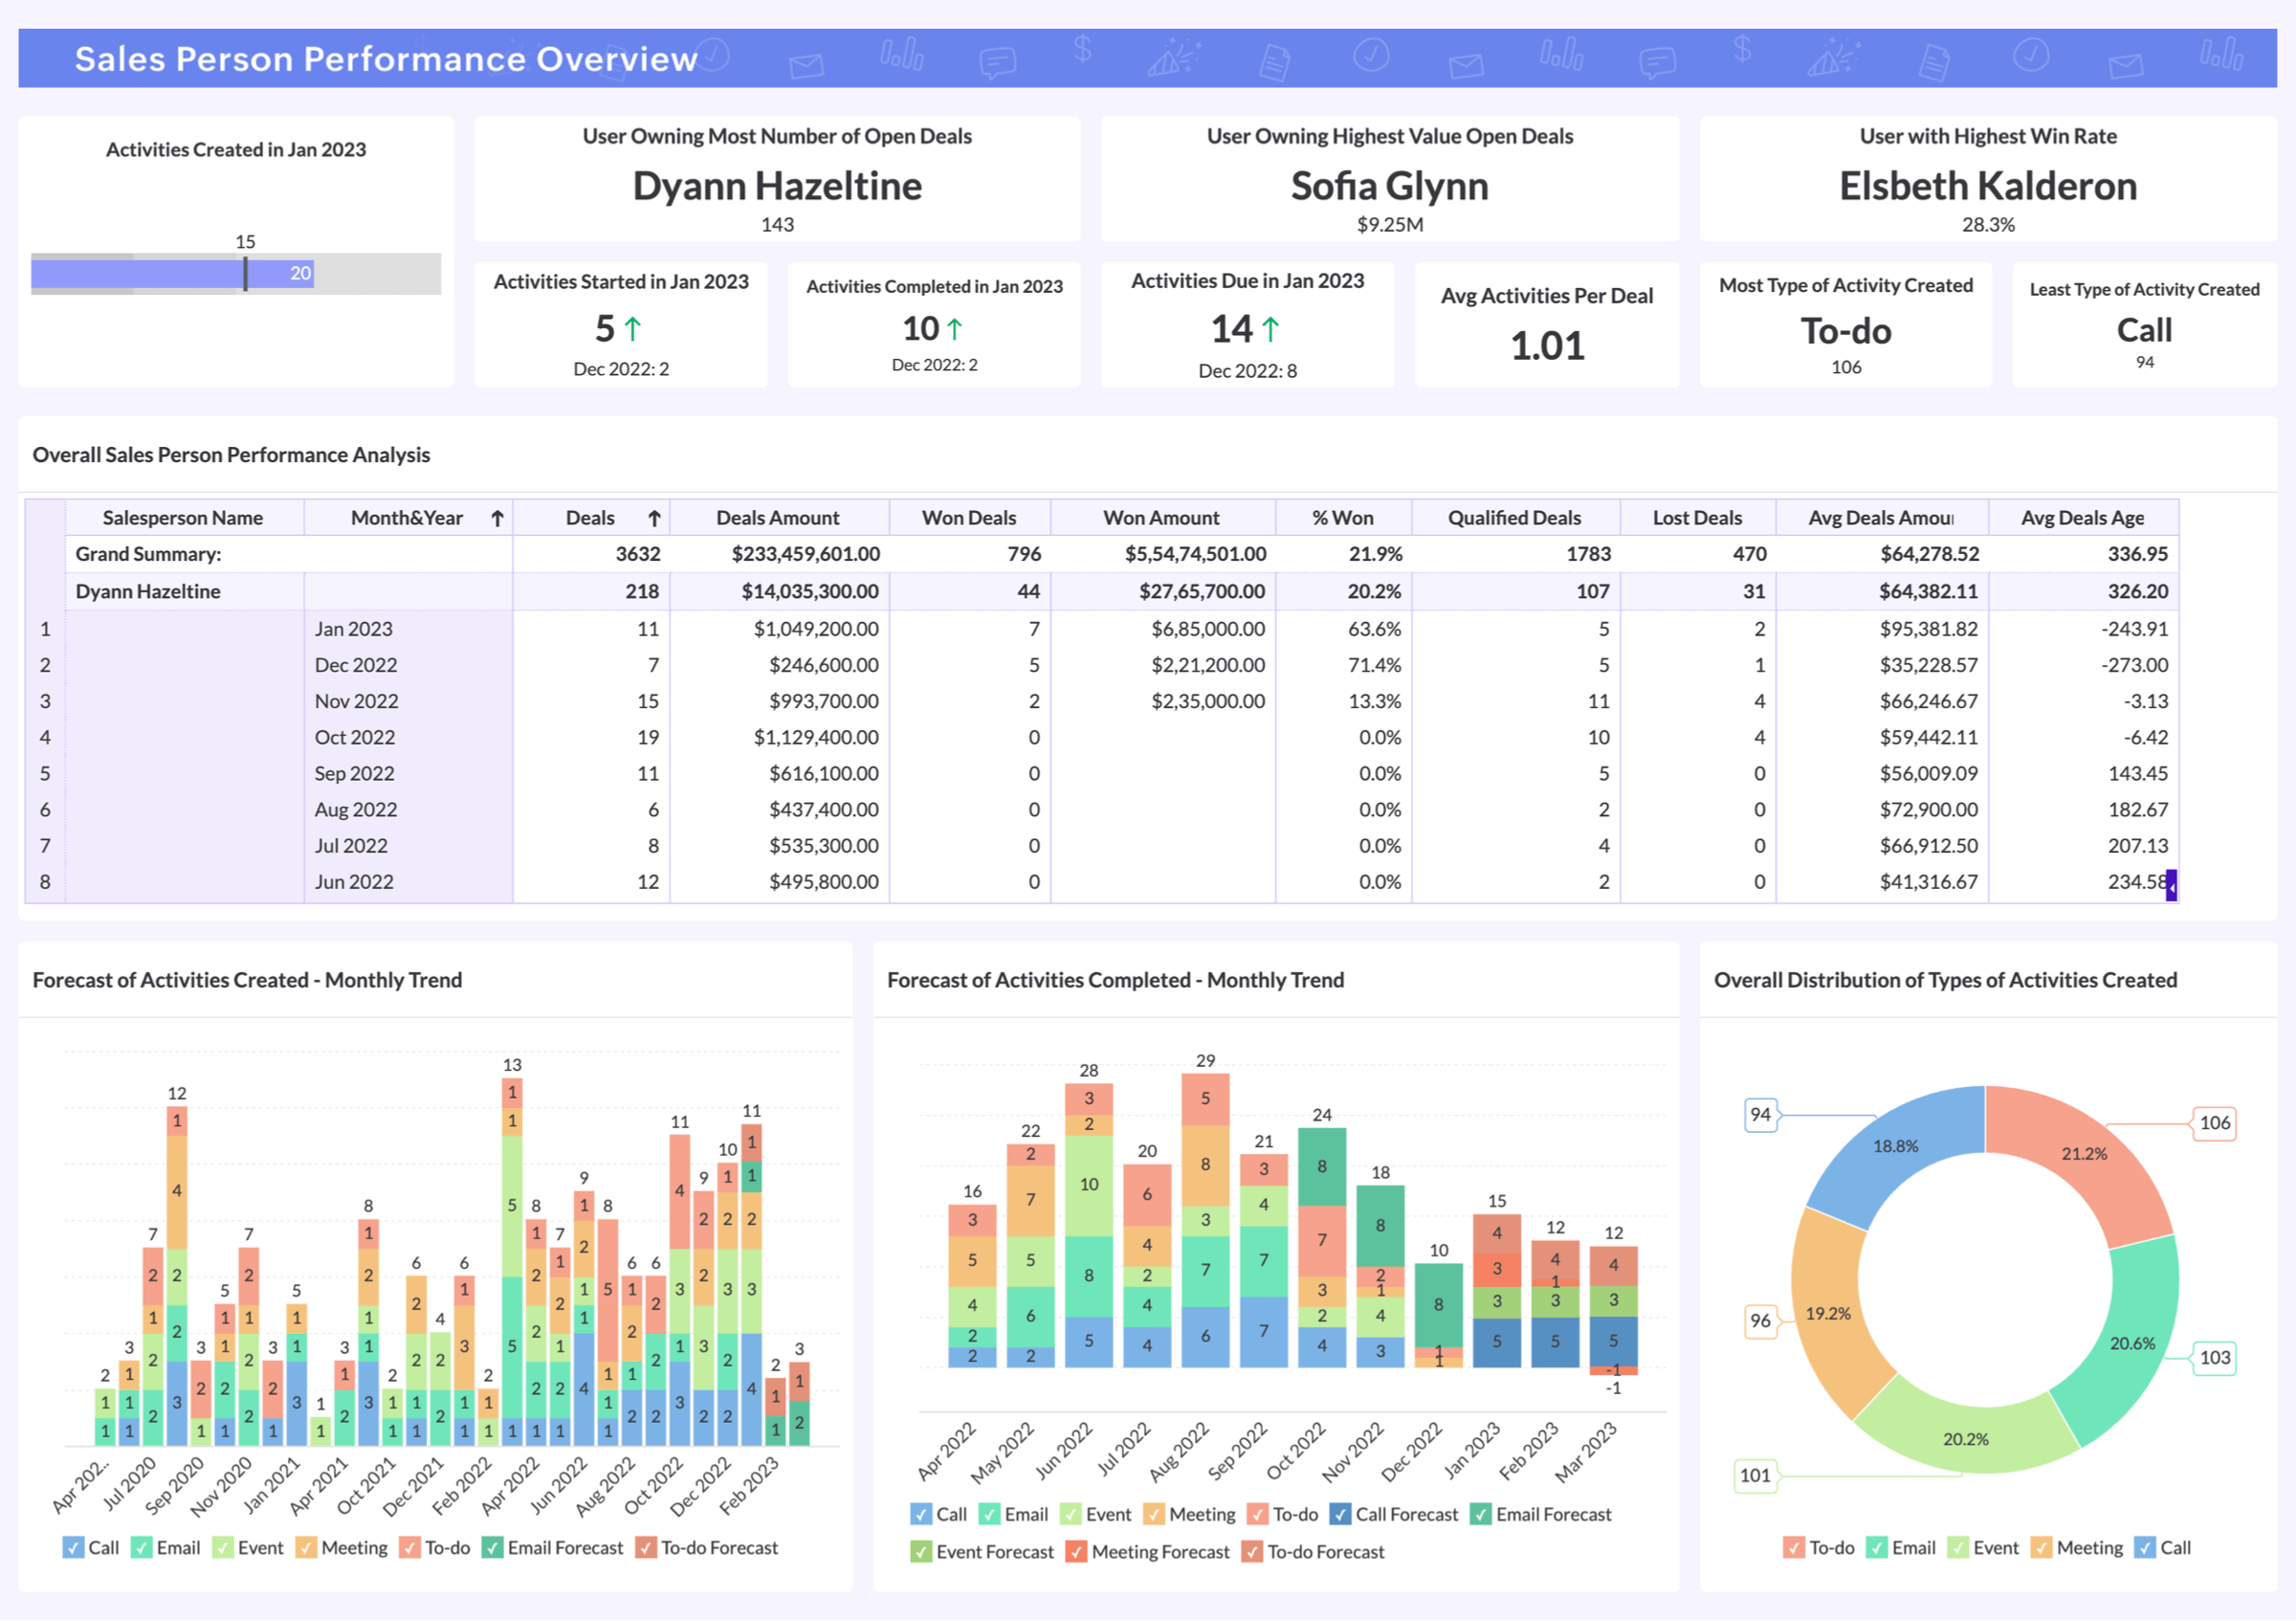
Task: Toggle Event legend in Distribution donut chart
Action: click(x=1983, y=1547)
